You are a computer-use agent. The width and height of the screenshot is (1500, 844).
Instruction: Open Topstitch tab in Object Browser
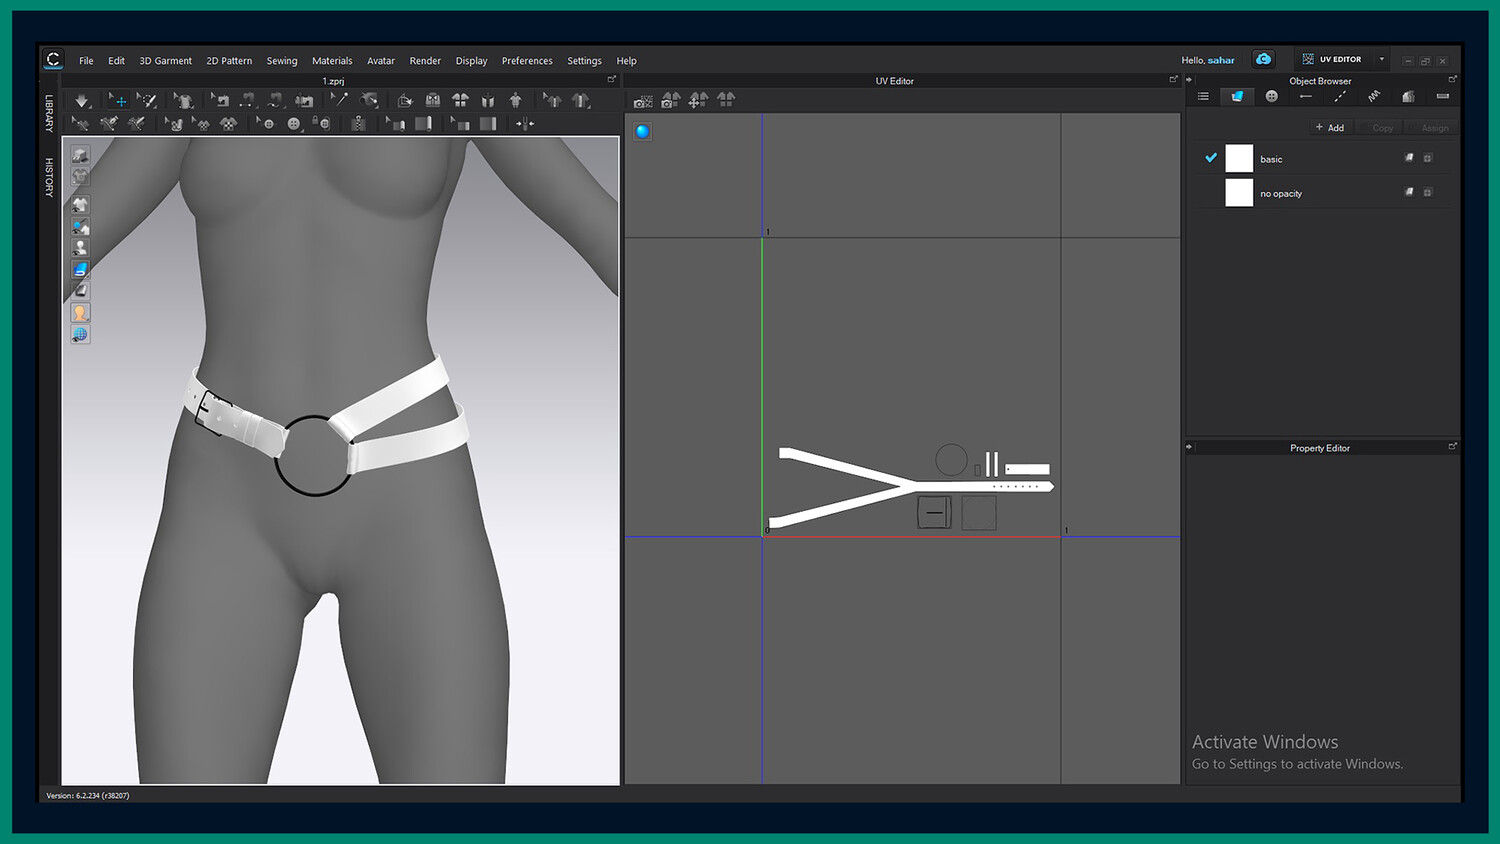pyautogui.click(x=1340, y=97)
